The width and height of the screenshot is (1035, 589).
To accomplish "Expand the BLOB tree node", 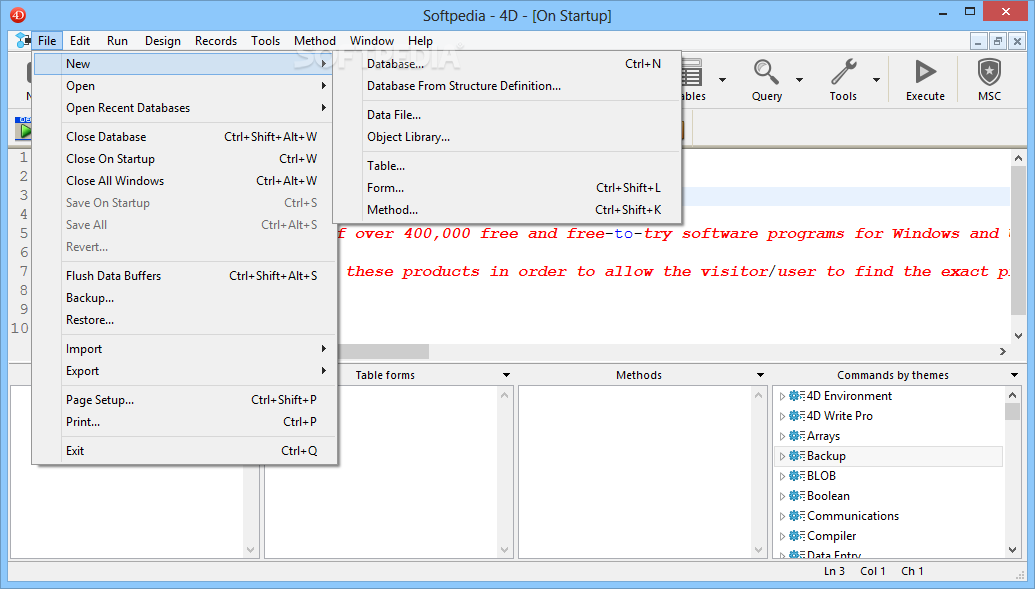I will [x=782, y=476].
